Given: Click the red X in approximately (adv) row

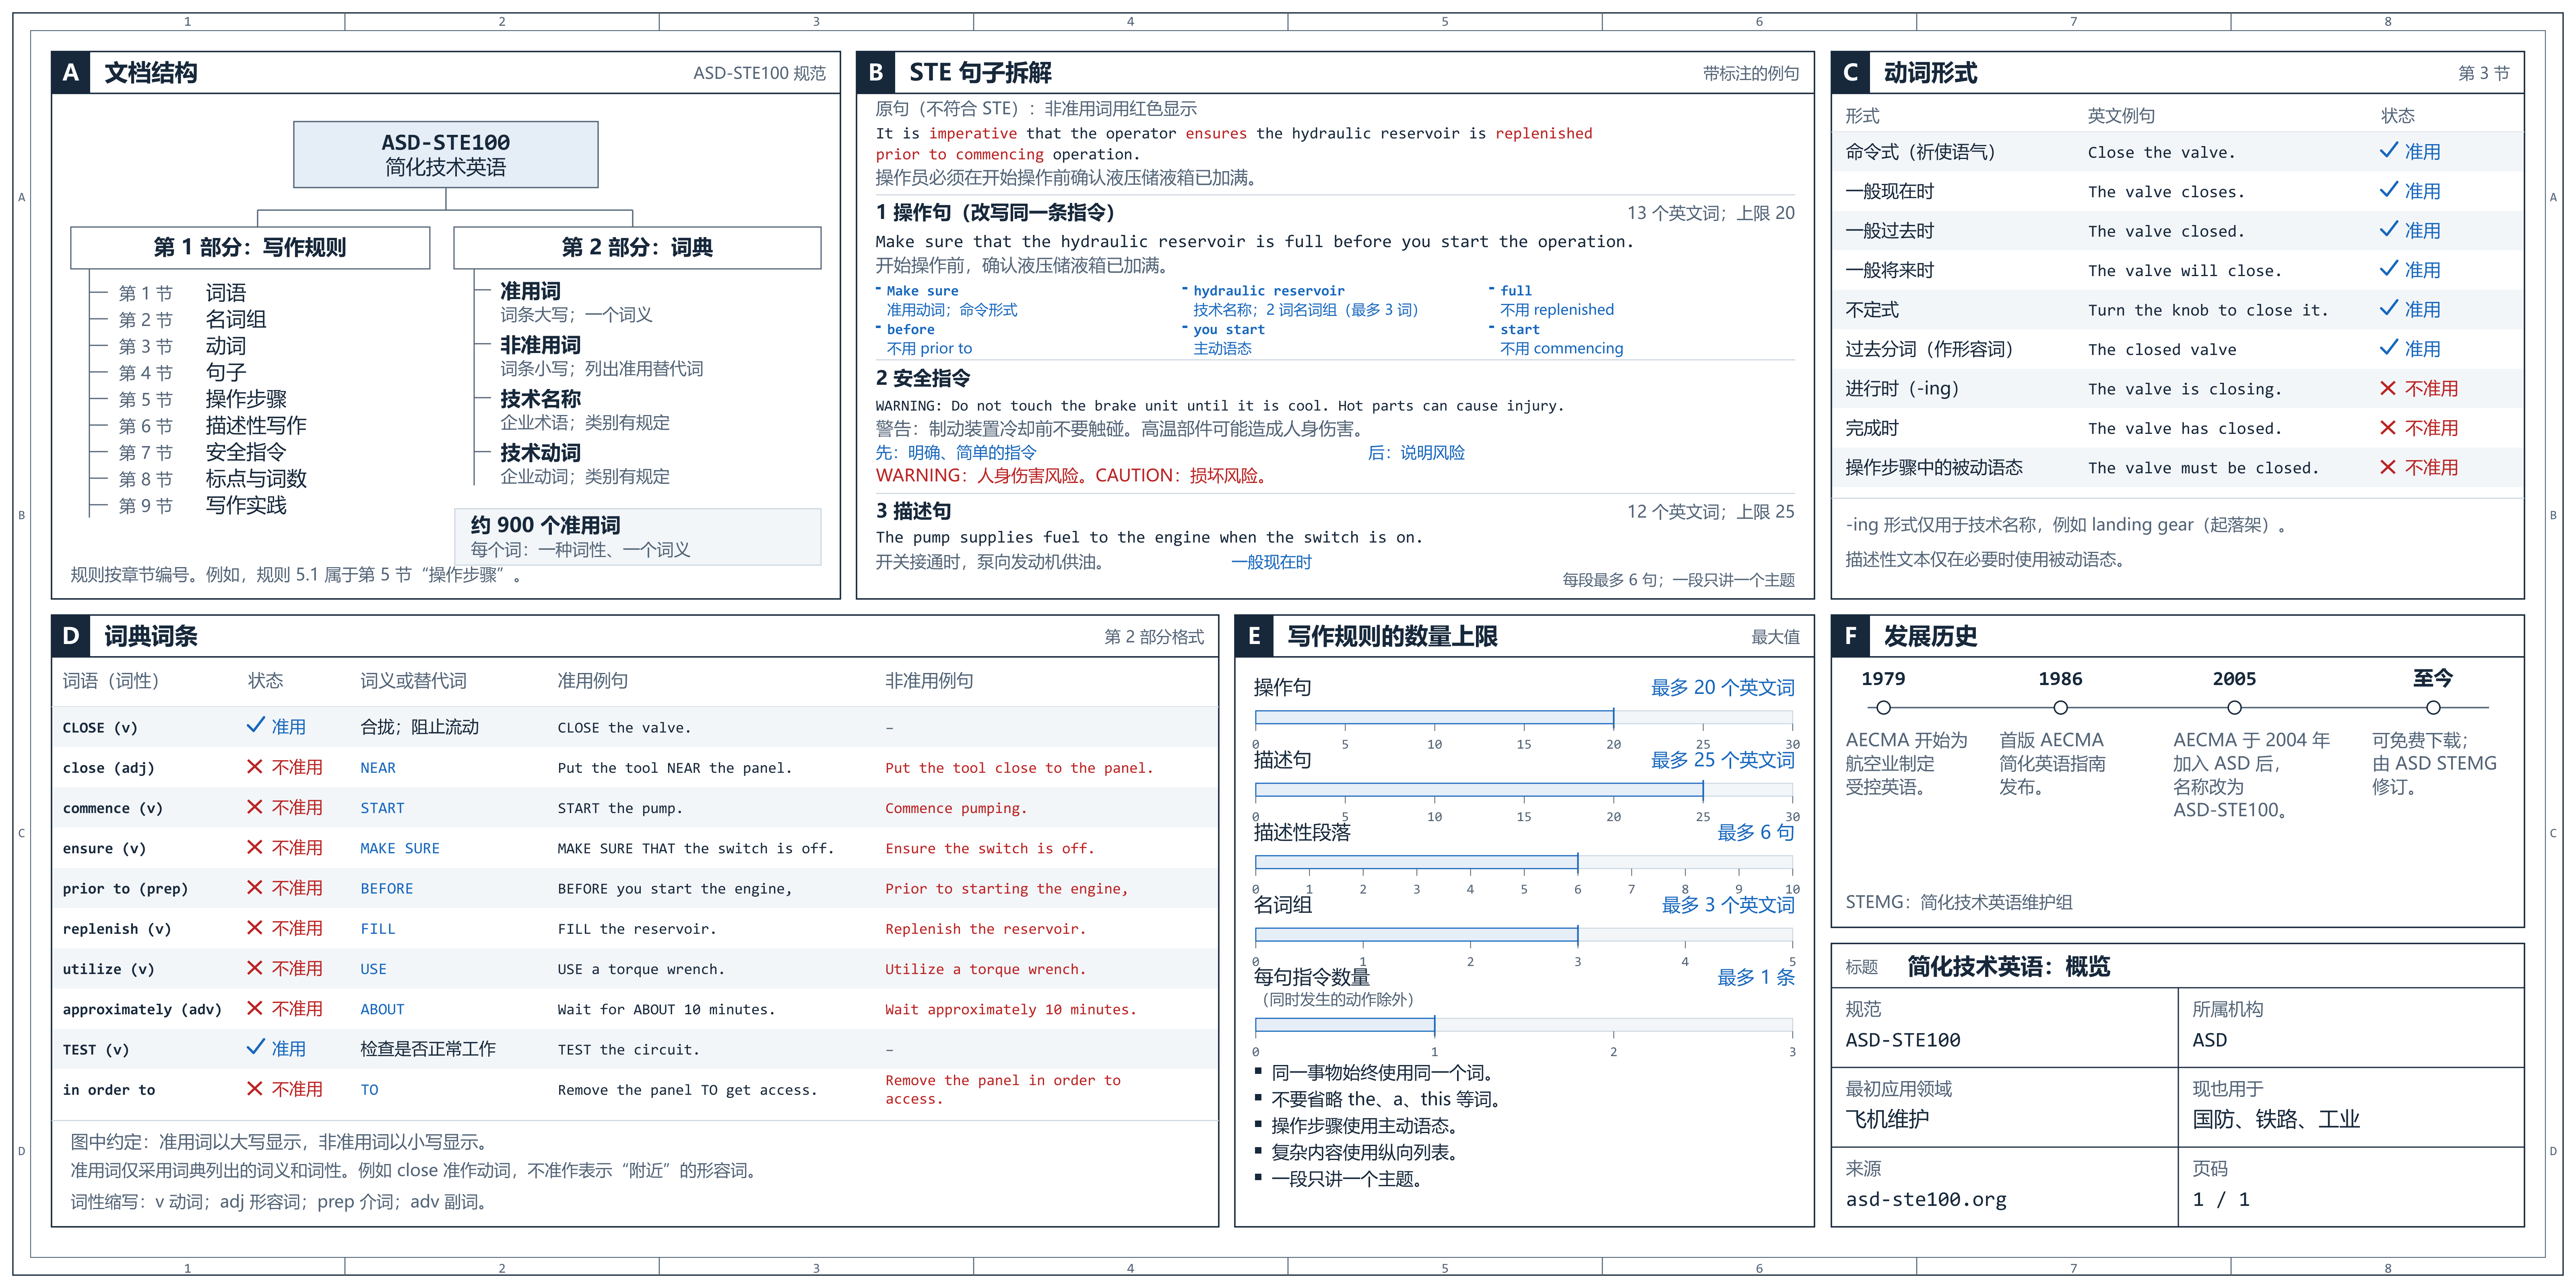Looking at the screenshot, I should [255, 1008].
